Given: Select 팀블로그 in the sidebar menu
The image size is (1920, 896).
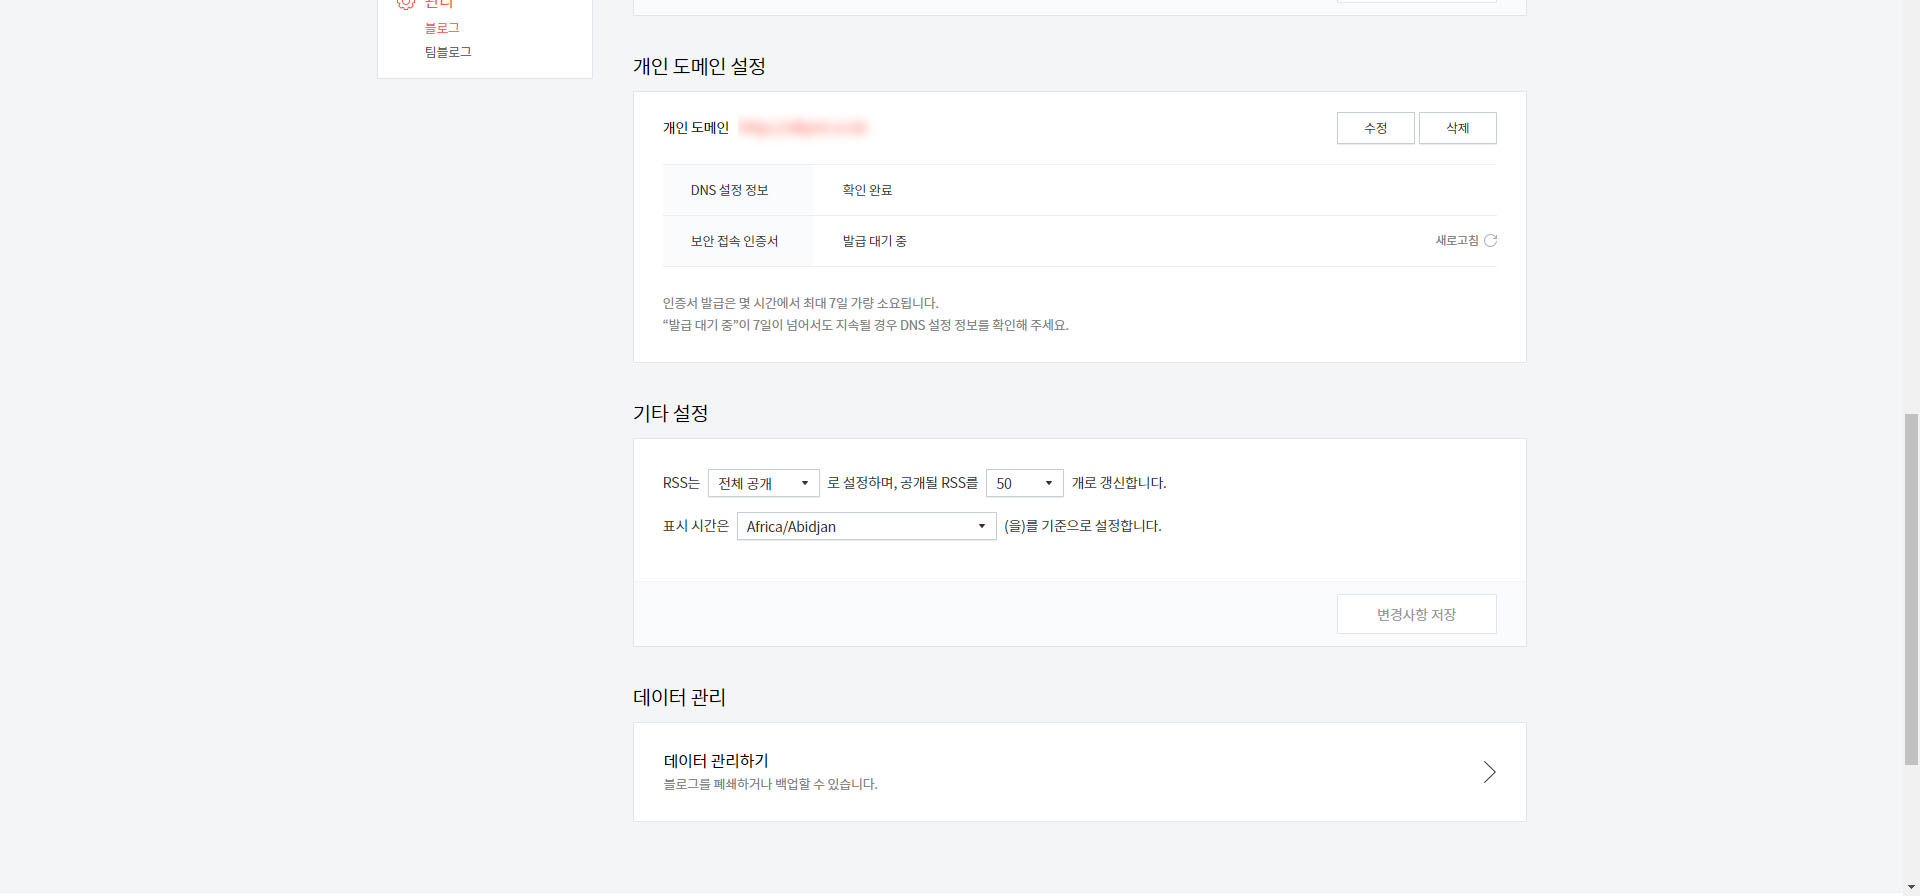Looking at the screenshot, I should (x=447, y=51).
